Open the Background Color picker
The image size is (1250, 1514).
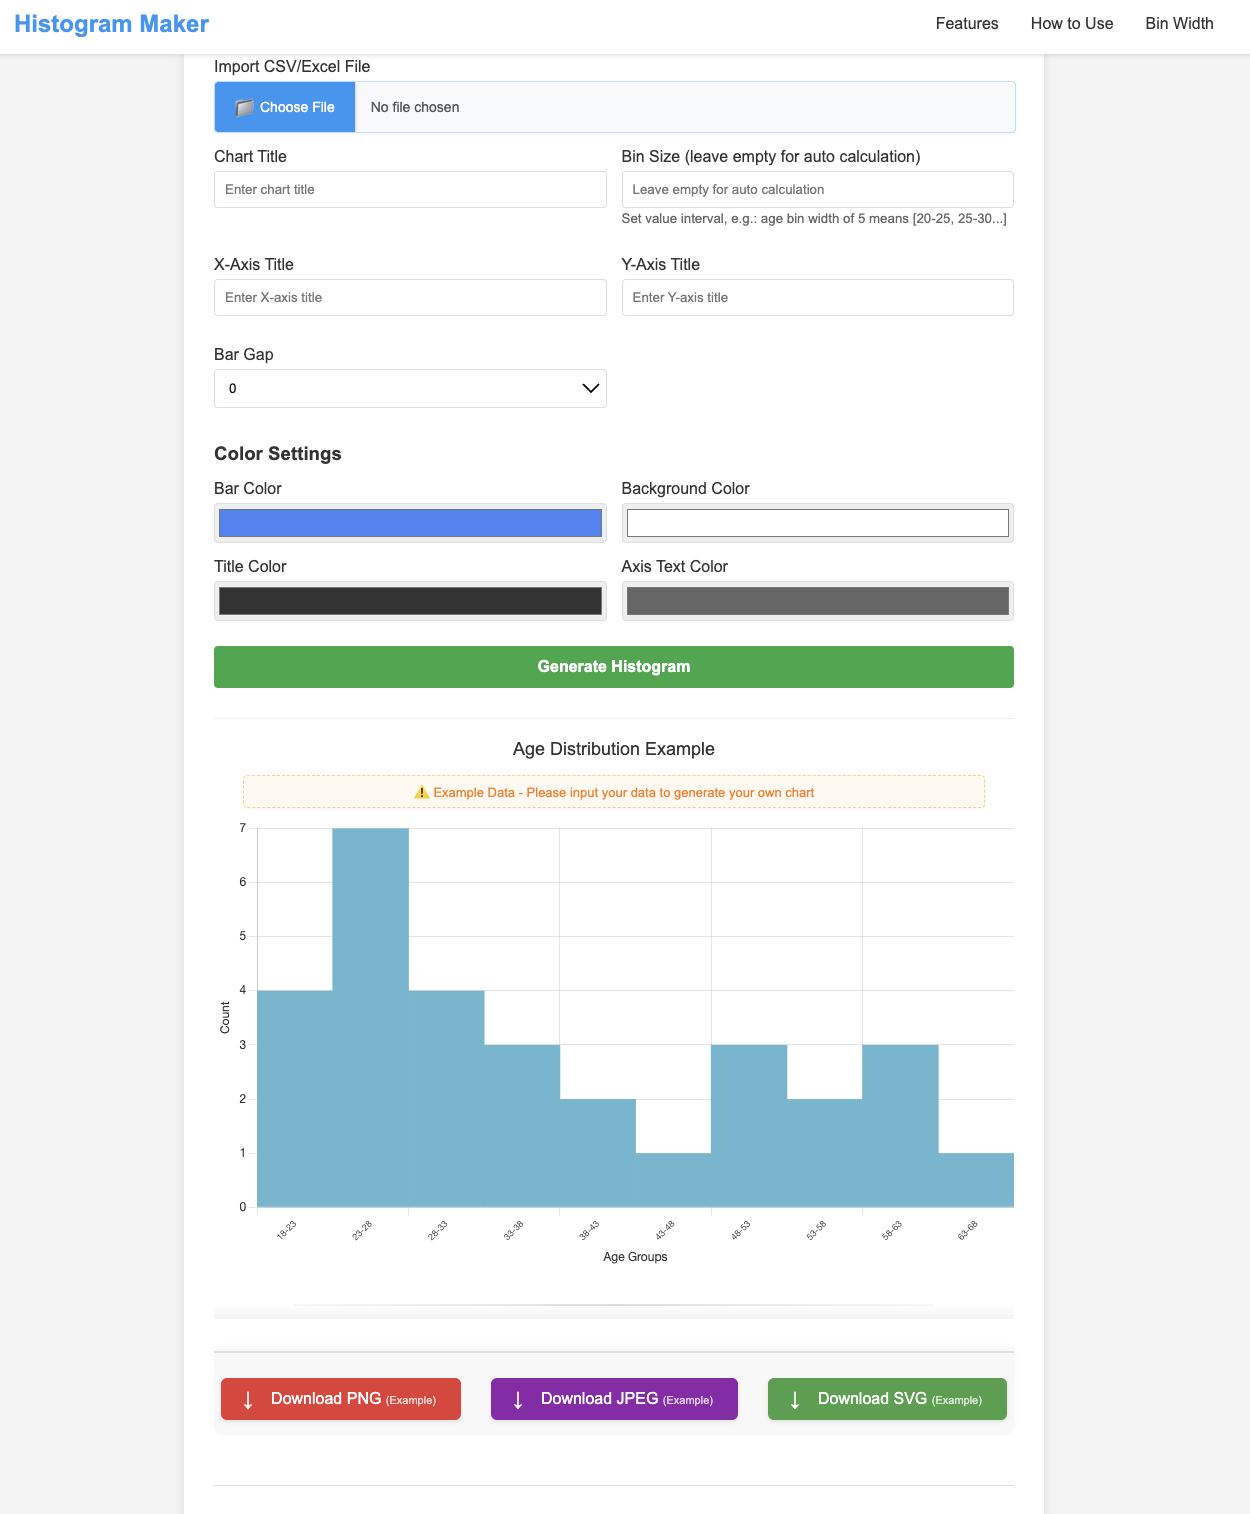click(817, 522)
